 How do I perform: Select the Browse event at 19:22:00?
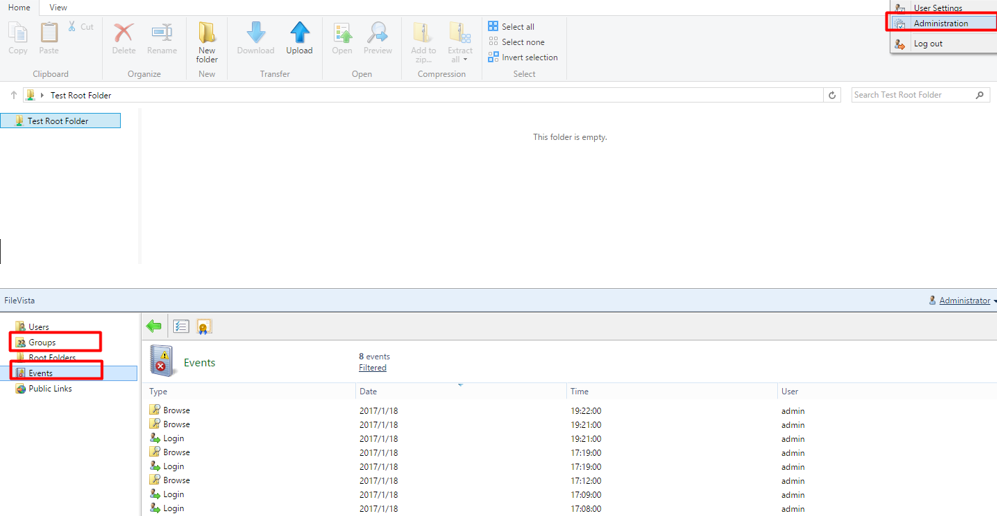[x=571, y=411]
